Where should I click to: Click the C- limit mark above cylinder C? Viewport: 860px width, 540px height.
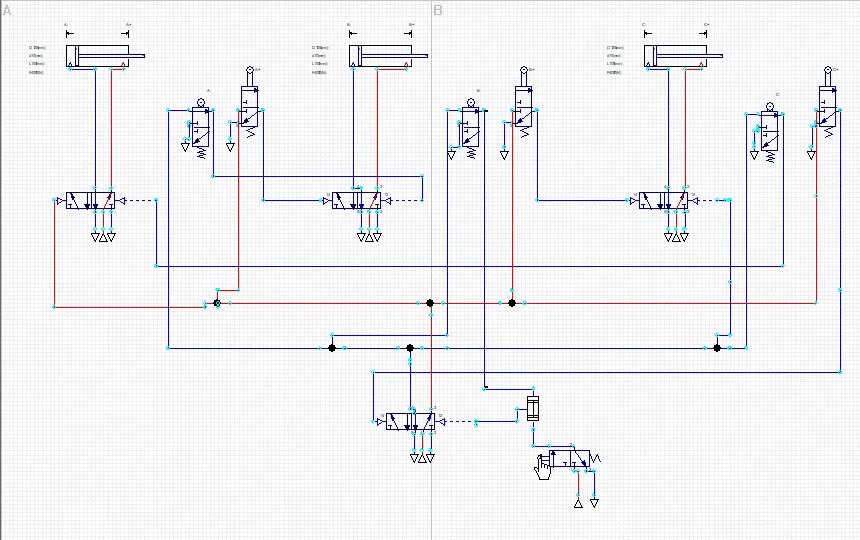[x=648, y=33]
